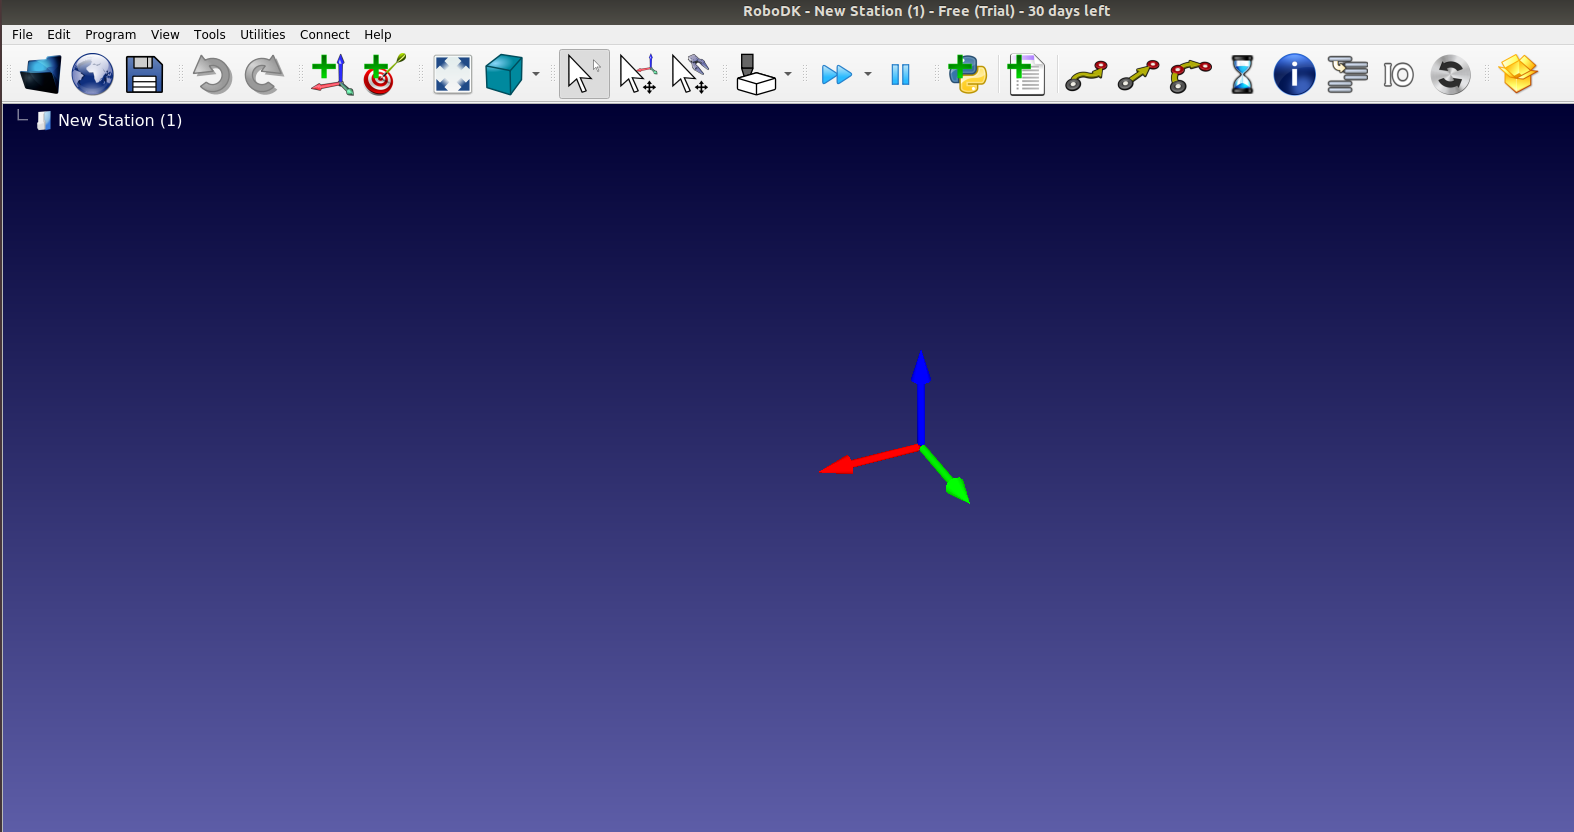Image resolution: width=1574 pixels, height=832 pixels.
Task: Redo the last action
Action: 264,75
